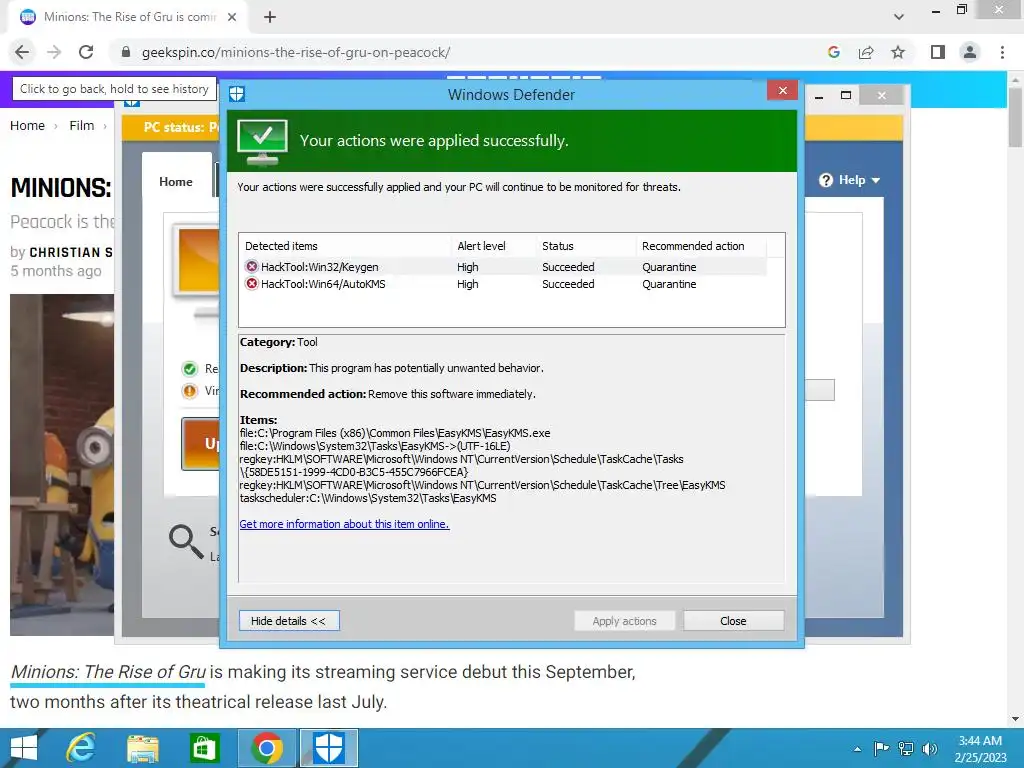Screen dimensions: 1024x768
Task: Open Google icon in address bar
Action: [x=833, y=52]
